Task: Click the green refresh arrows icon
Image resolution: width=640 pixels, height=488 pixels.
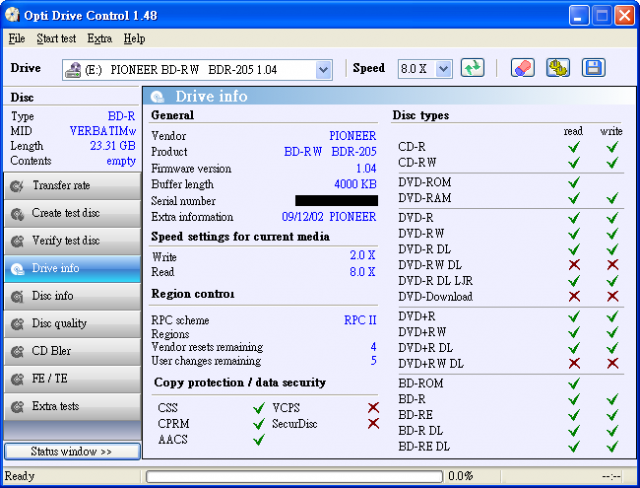Action: 473,68
